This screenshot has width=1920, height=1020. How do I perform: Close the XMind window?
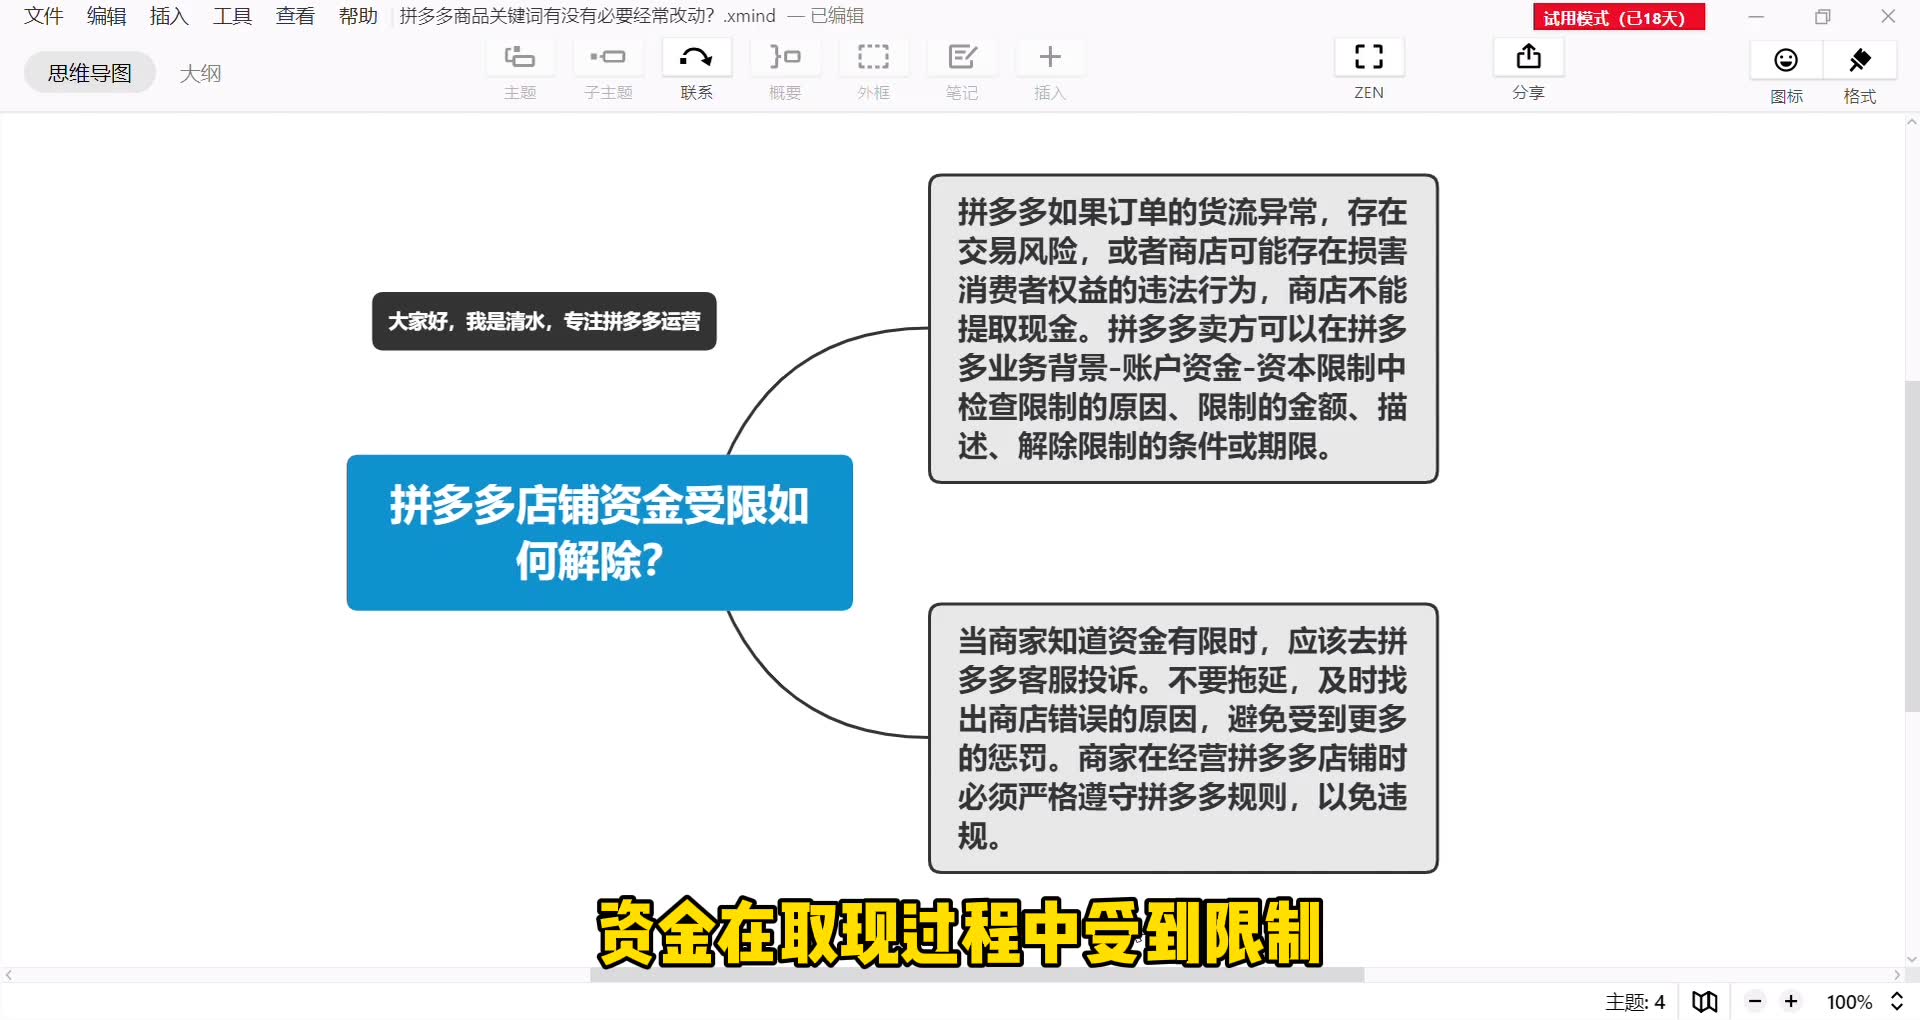(x=1888, y=16)
